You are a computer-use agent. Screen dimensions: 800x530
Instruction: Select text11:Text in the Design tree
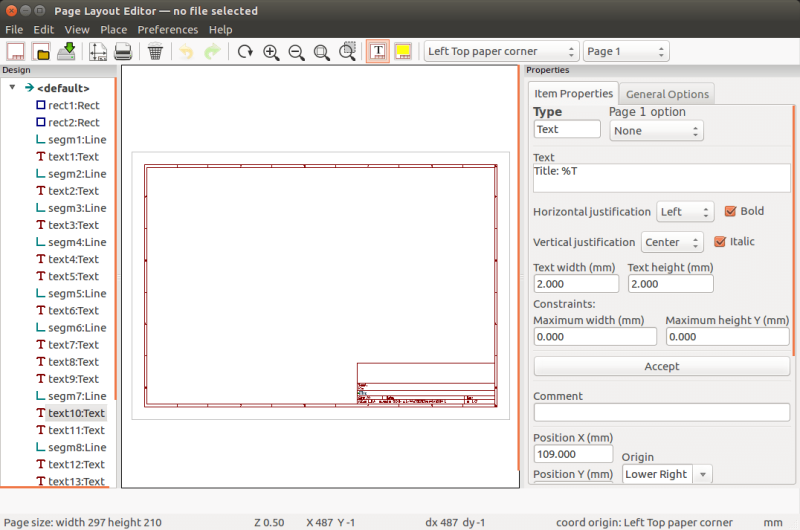pos(76,430)
